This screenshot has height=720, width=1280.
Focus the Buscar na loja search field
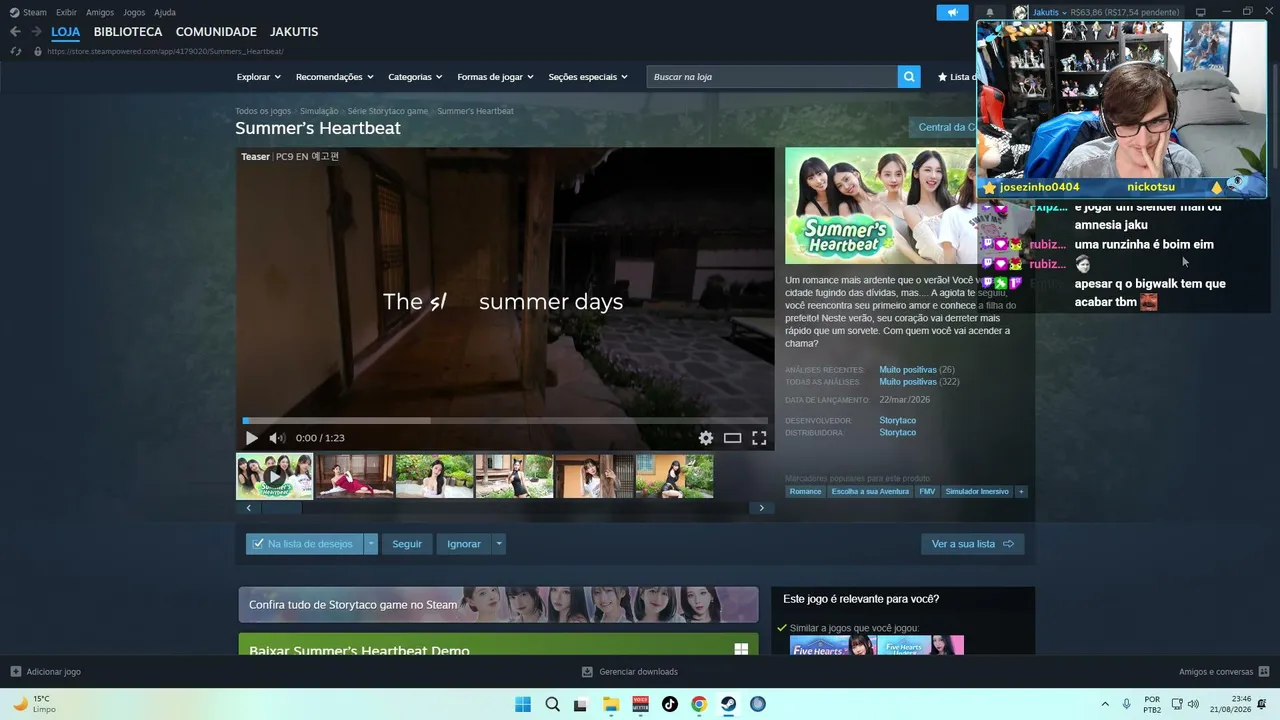pos(772,77)
